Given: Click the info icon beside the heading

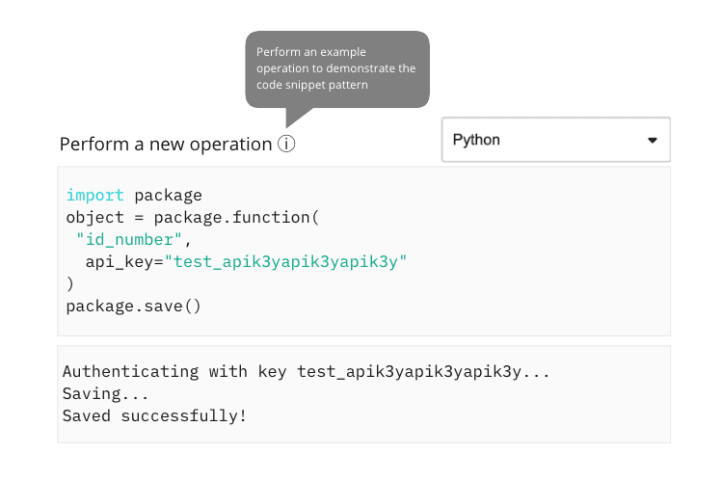Looking at the screenshot, I should tap(287, 144).
